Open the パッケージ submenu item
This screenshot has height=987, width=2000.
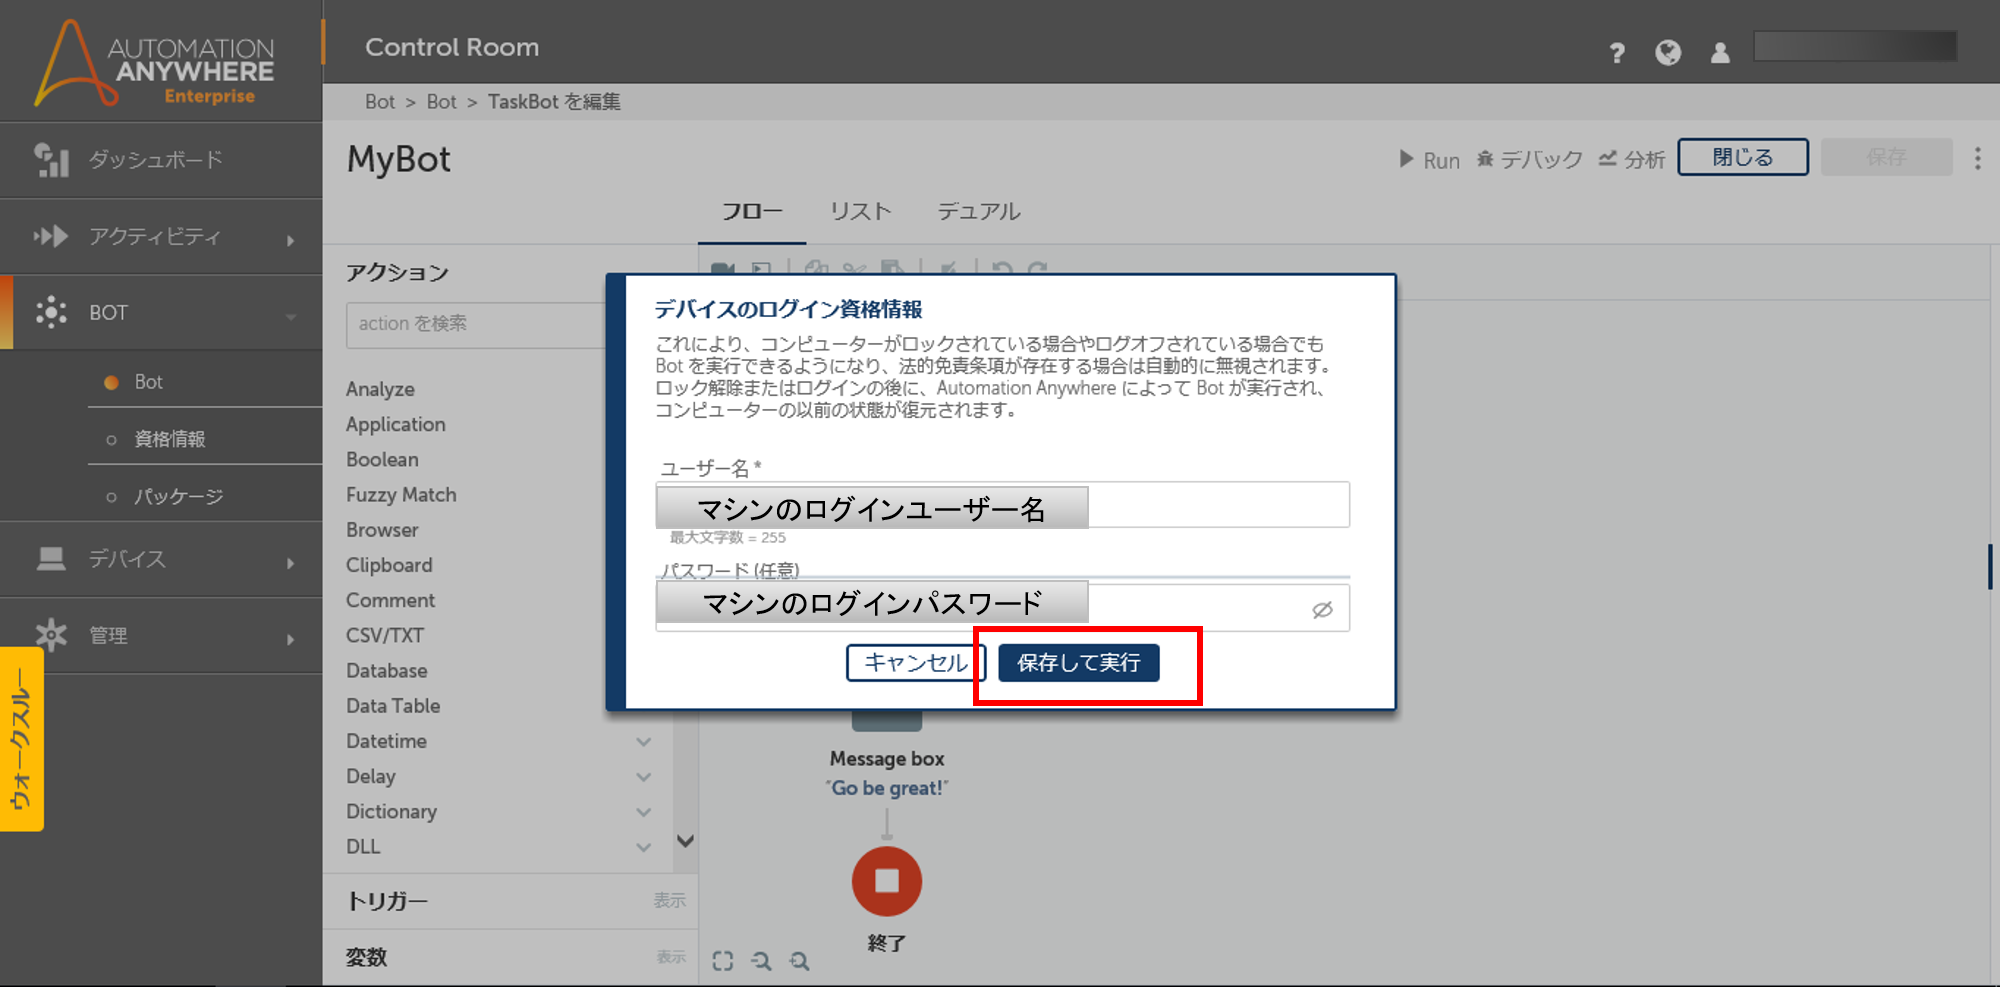click(x=178, y=496)
